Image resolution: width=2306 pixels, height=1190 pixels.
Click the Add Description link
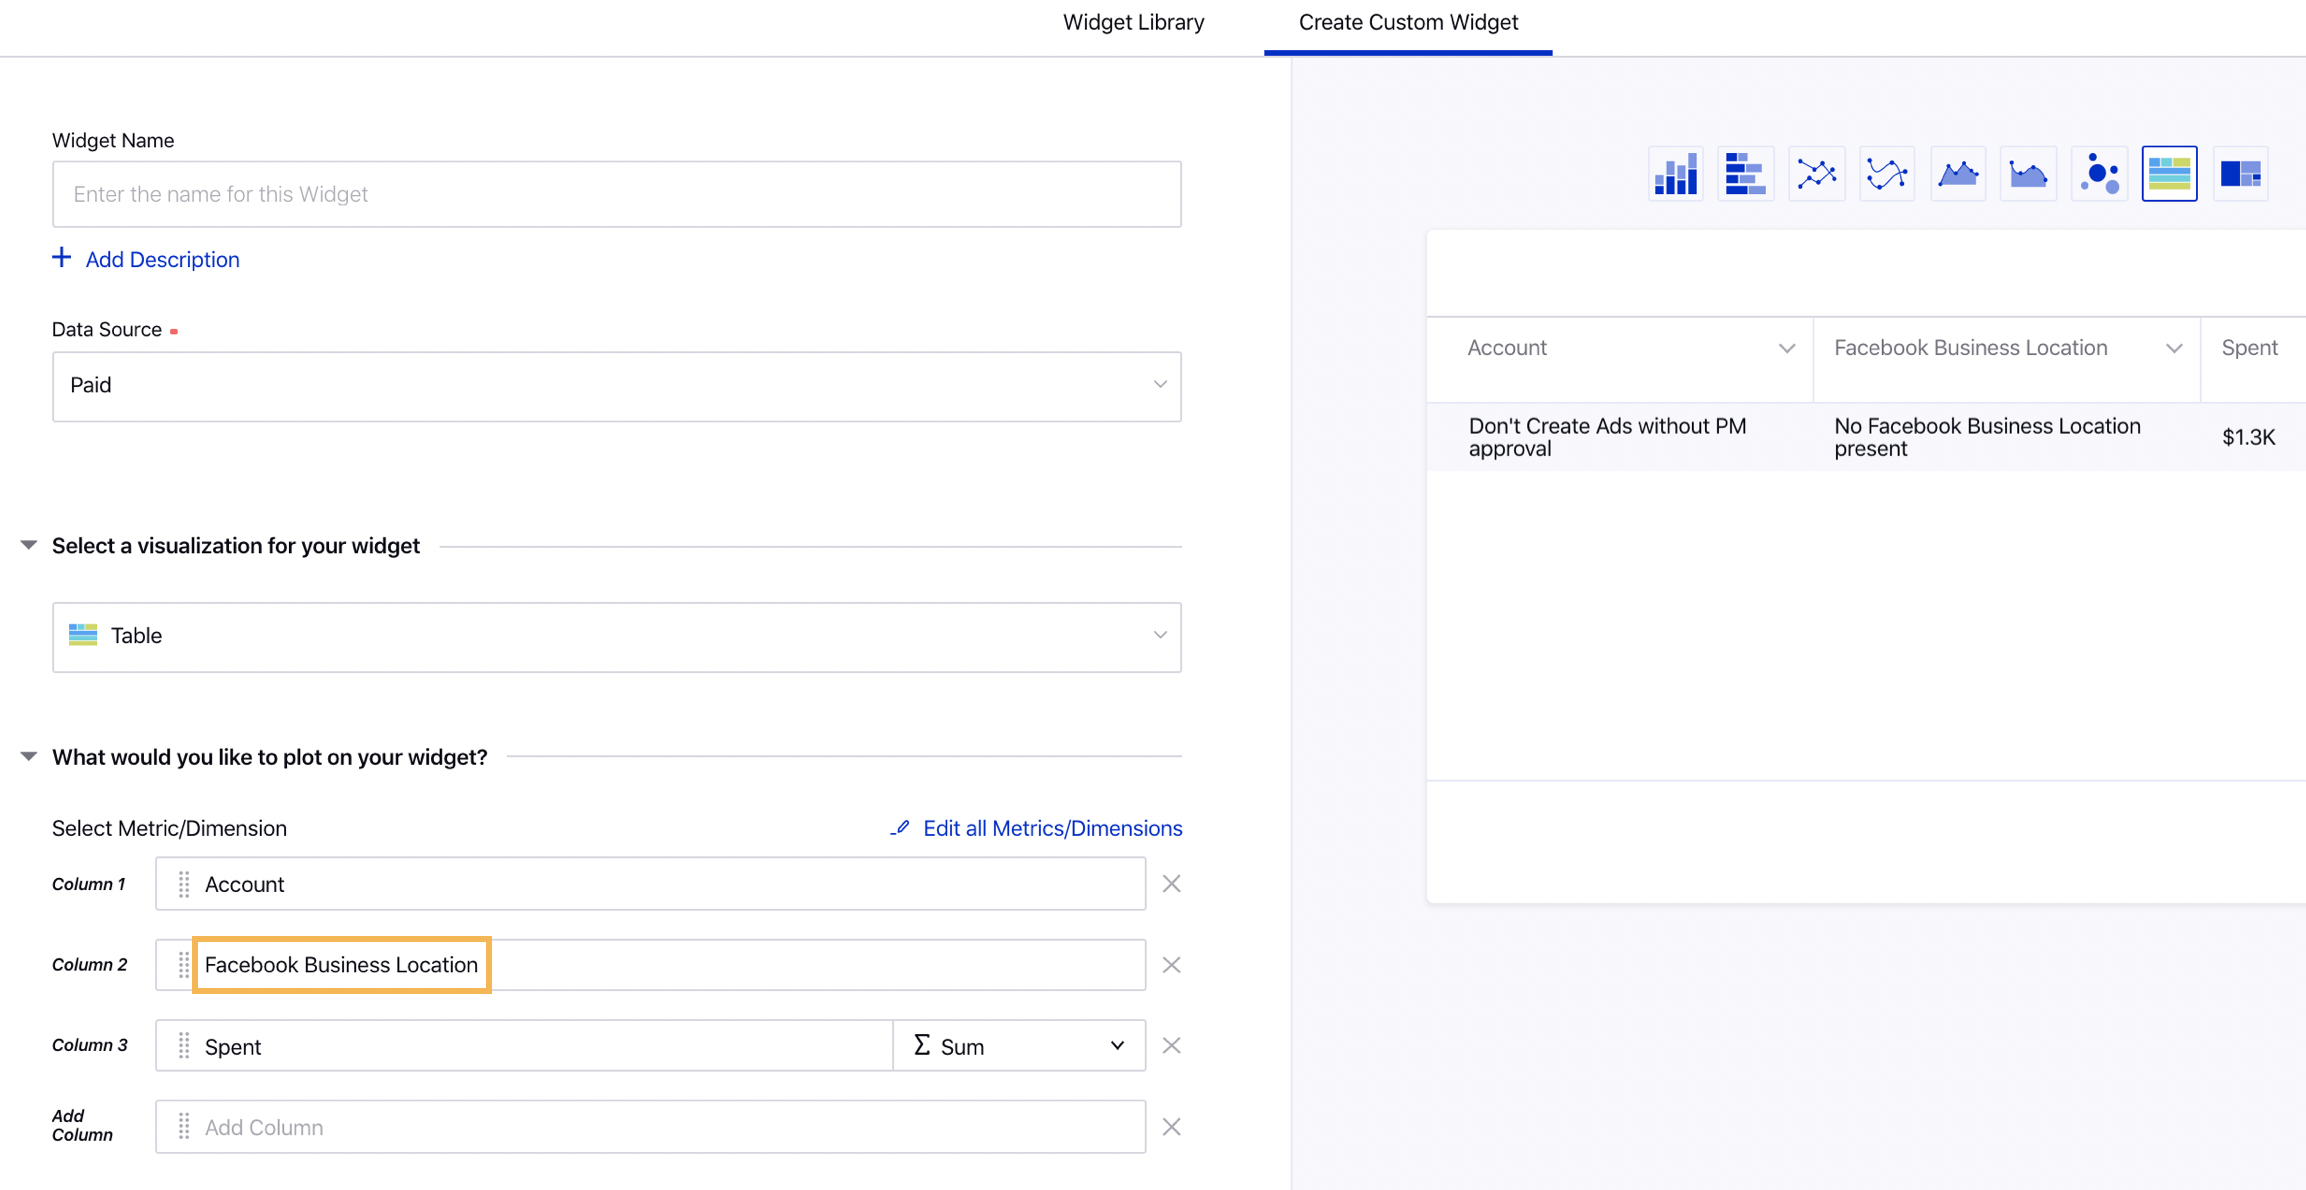coord(162,259)
